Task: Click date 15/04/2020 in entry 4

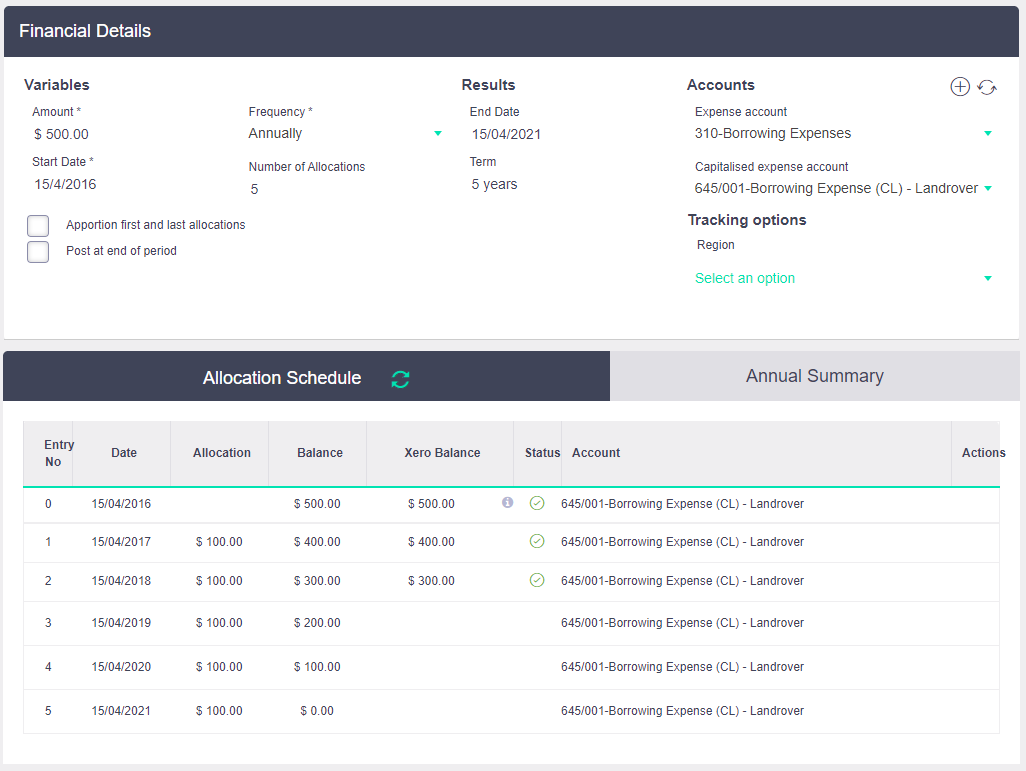Action: coord(121,667)
